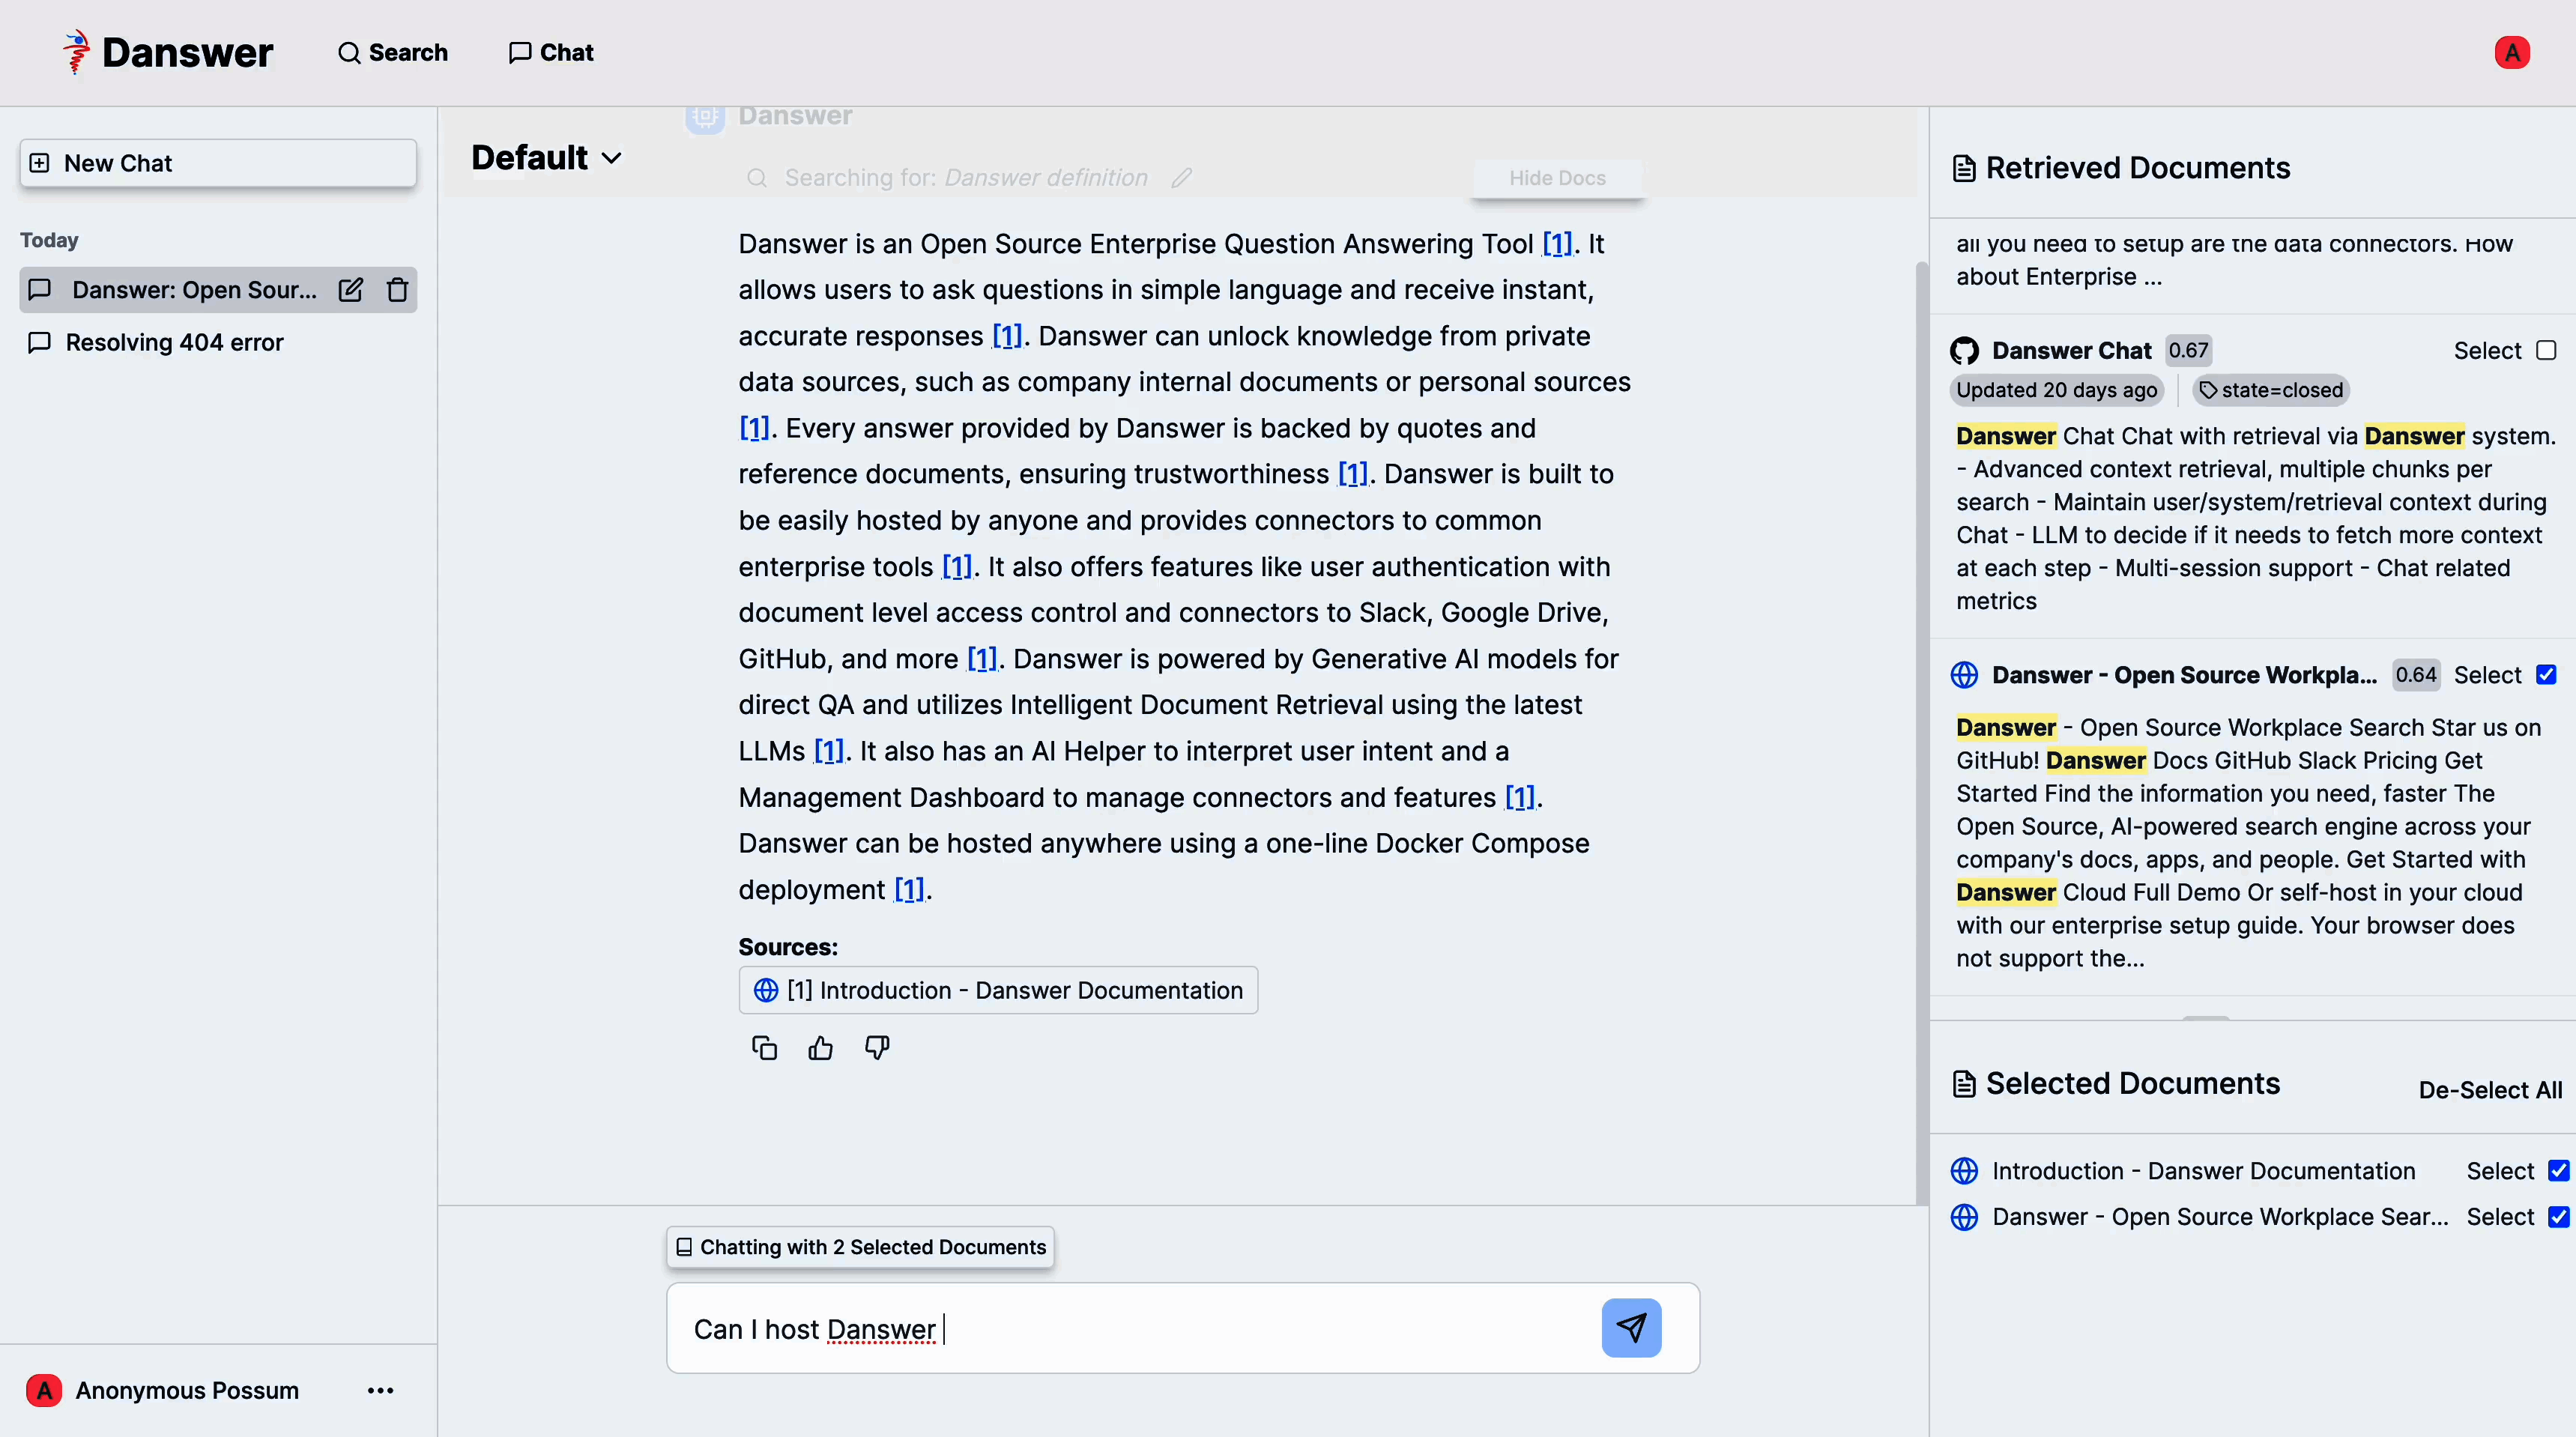Deselect Introduction - Danswer Documentation checkbox
Viewport: 2576px width, 1437px height.
point(2557,1171)
